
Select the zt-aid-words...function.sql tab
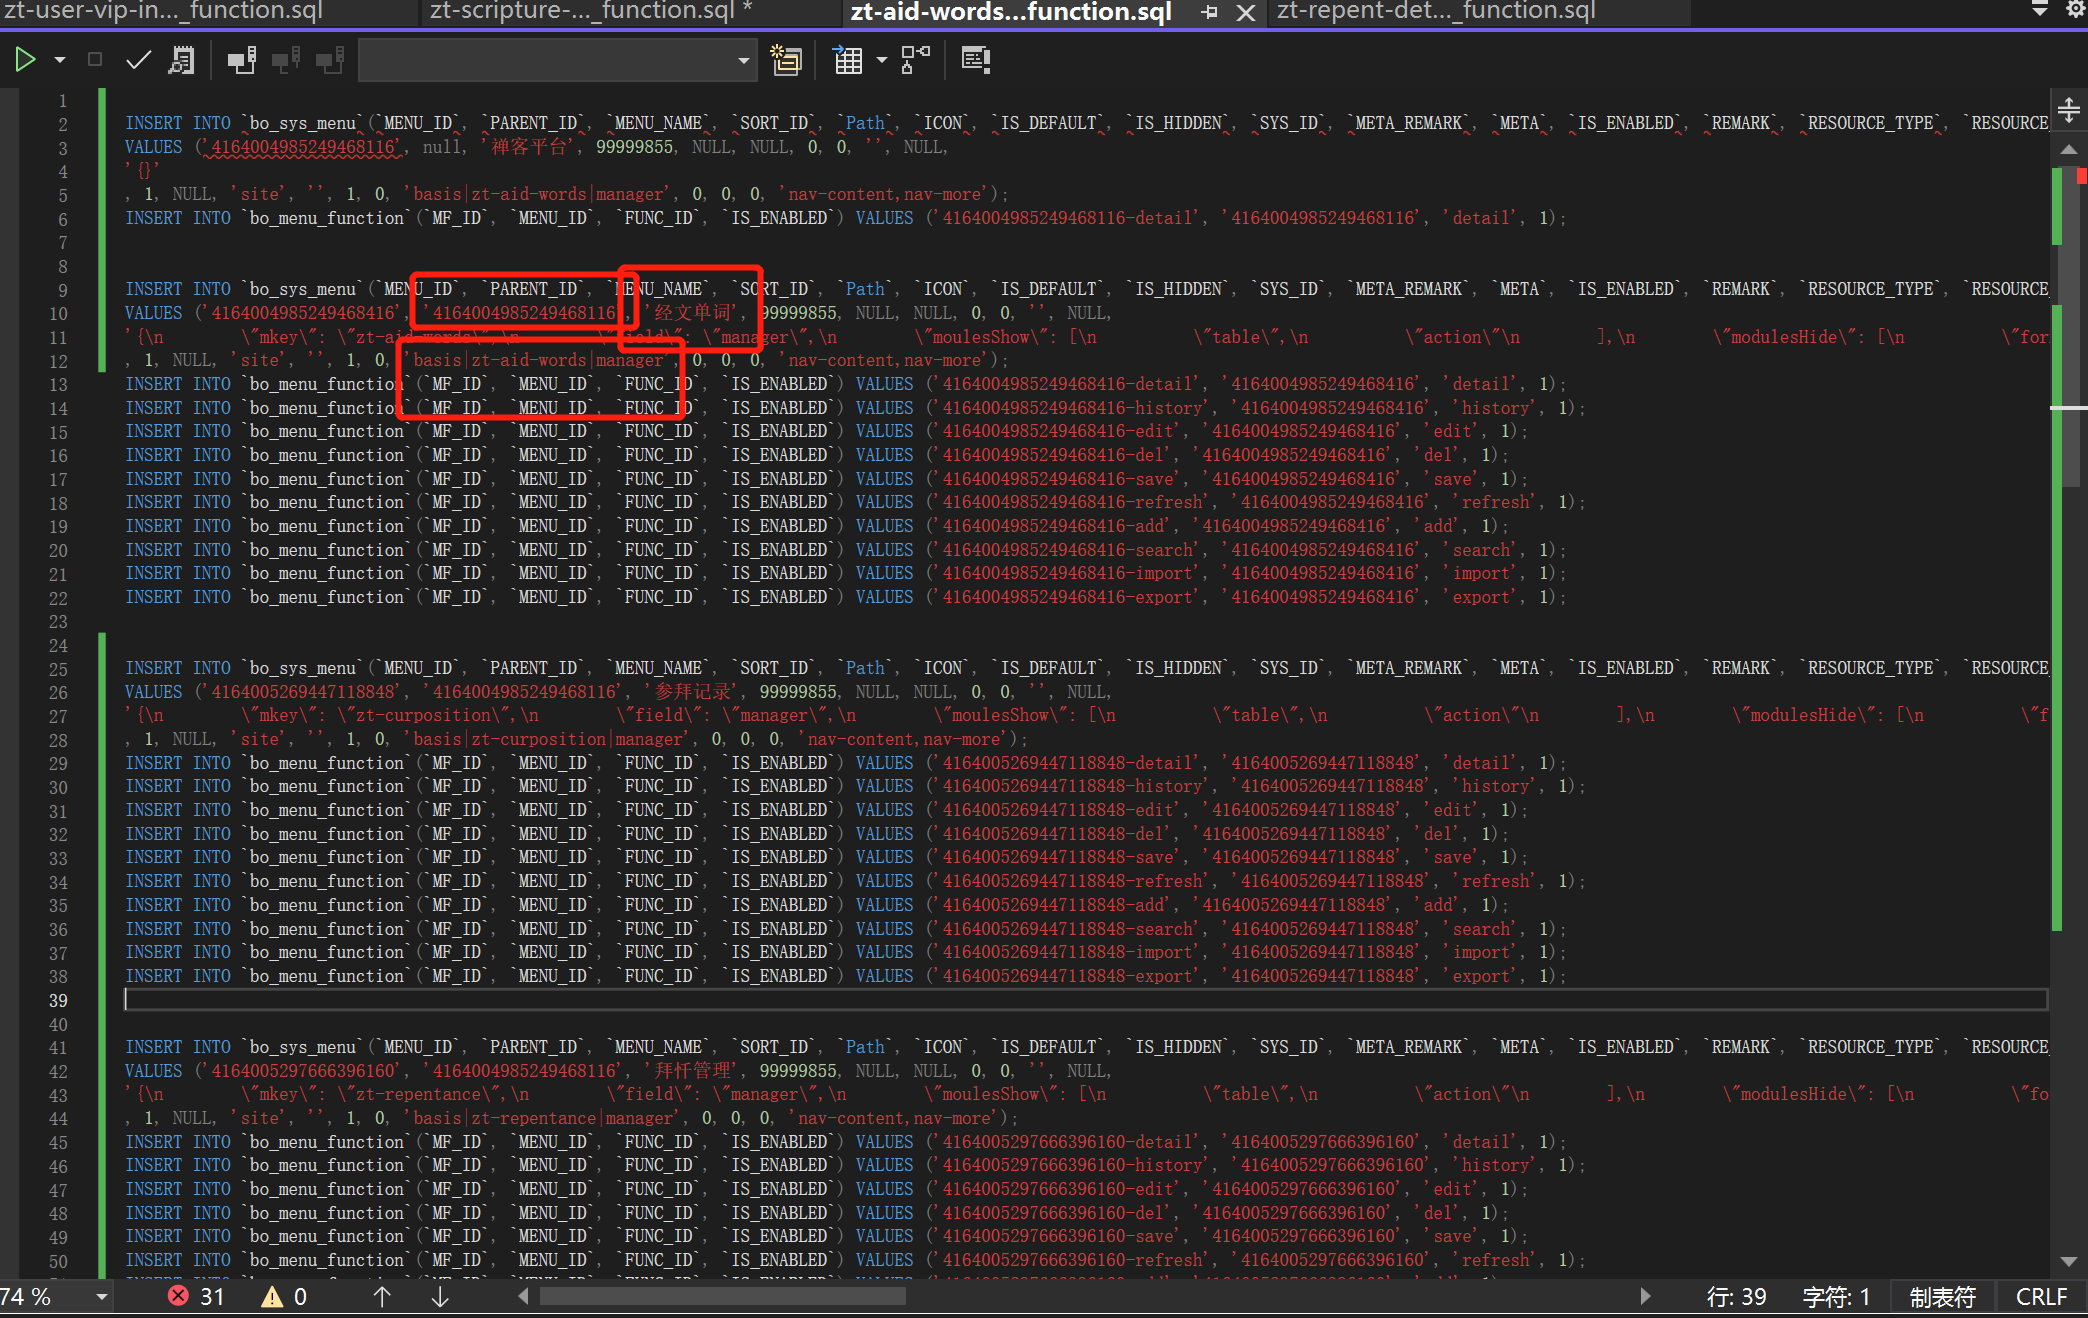[x=1010, y=12]
